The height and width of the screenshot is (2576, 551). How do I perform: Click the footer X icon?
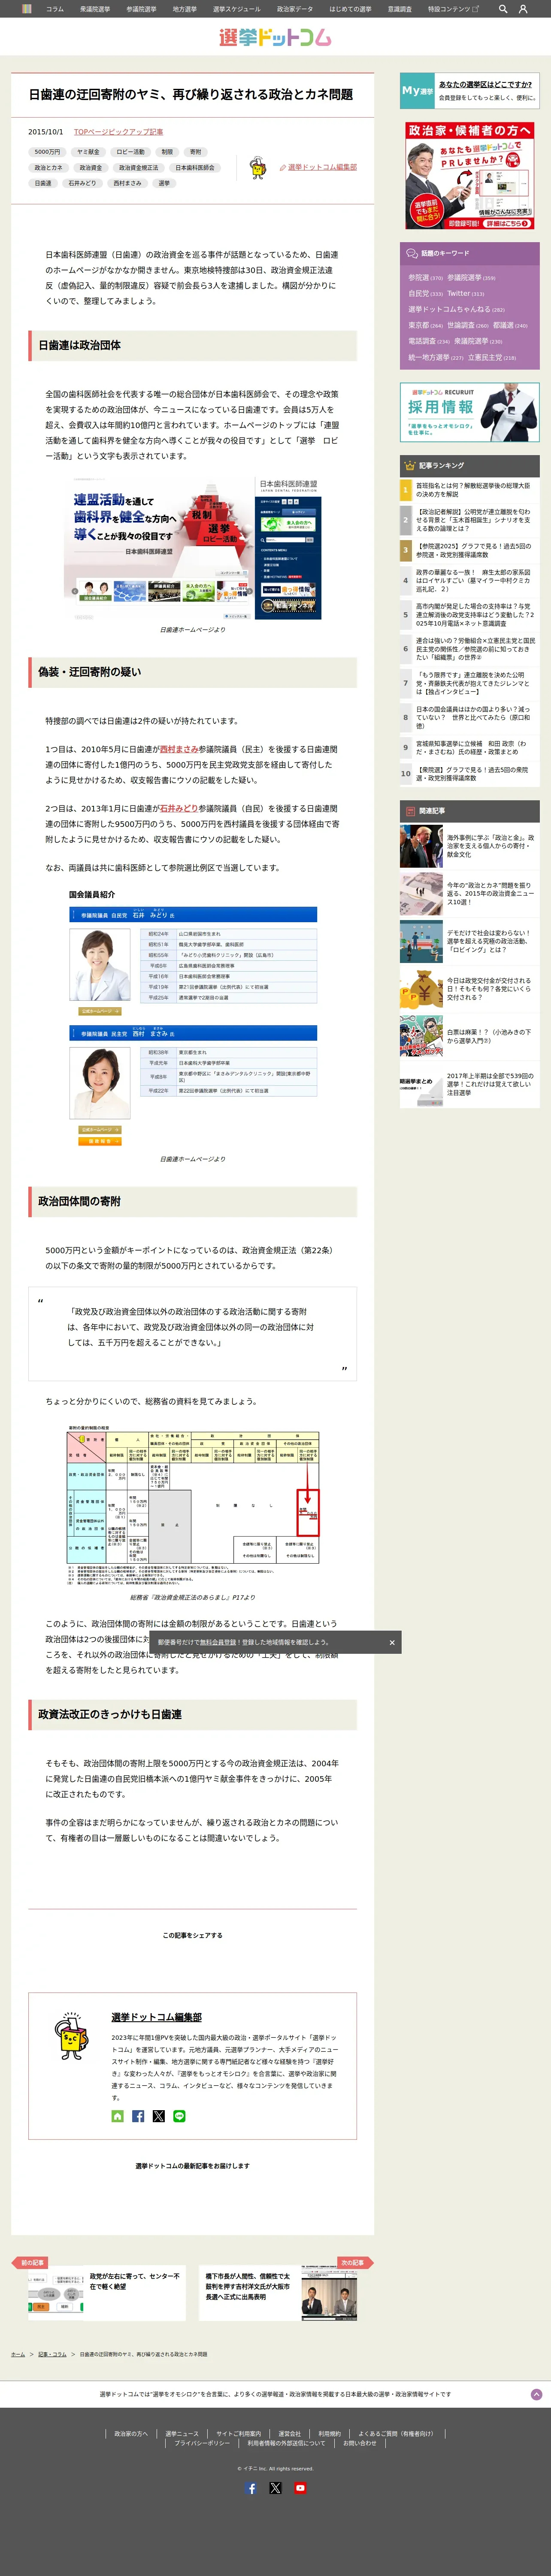tap(275, 2488)
